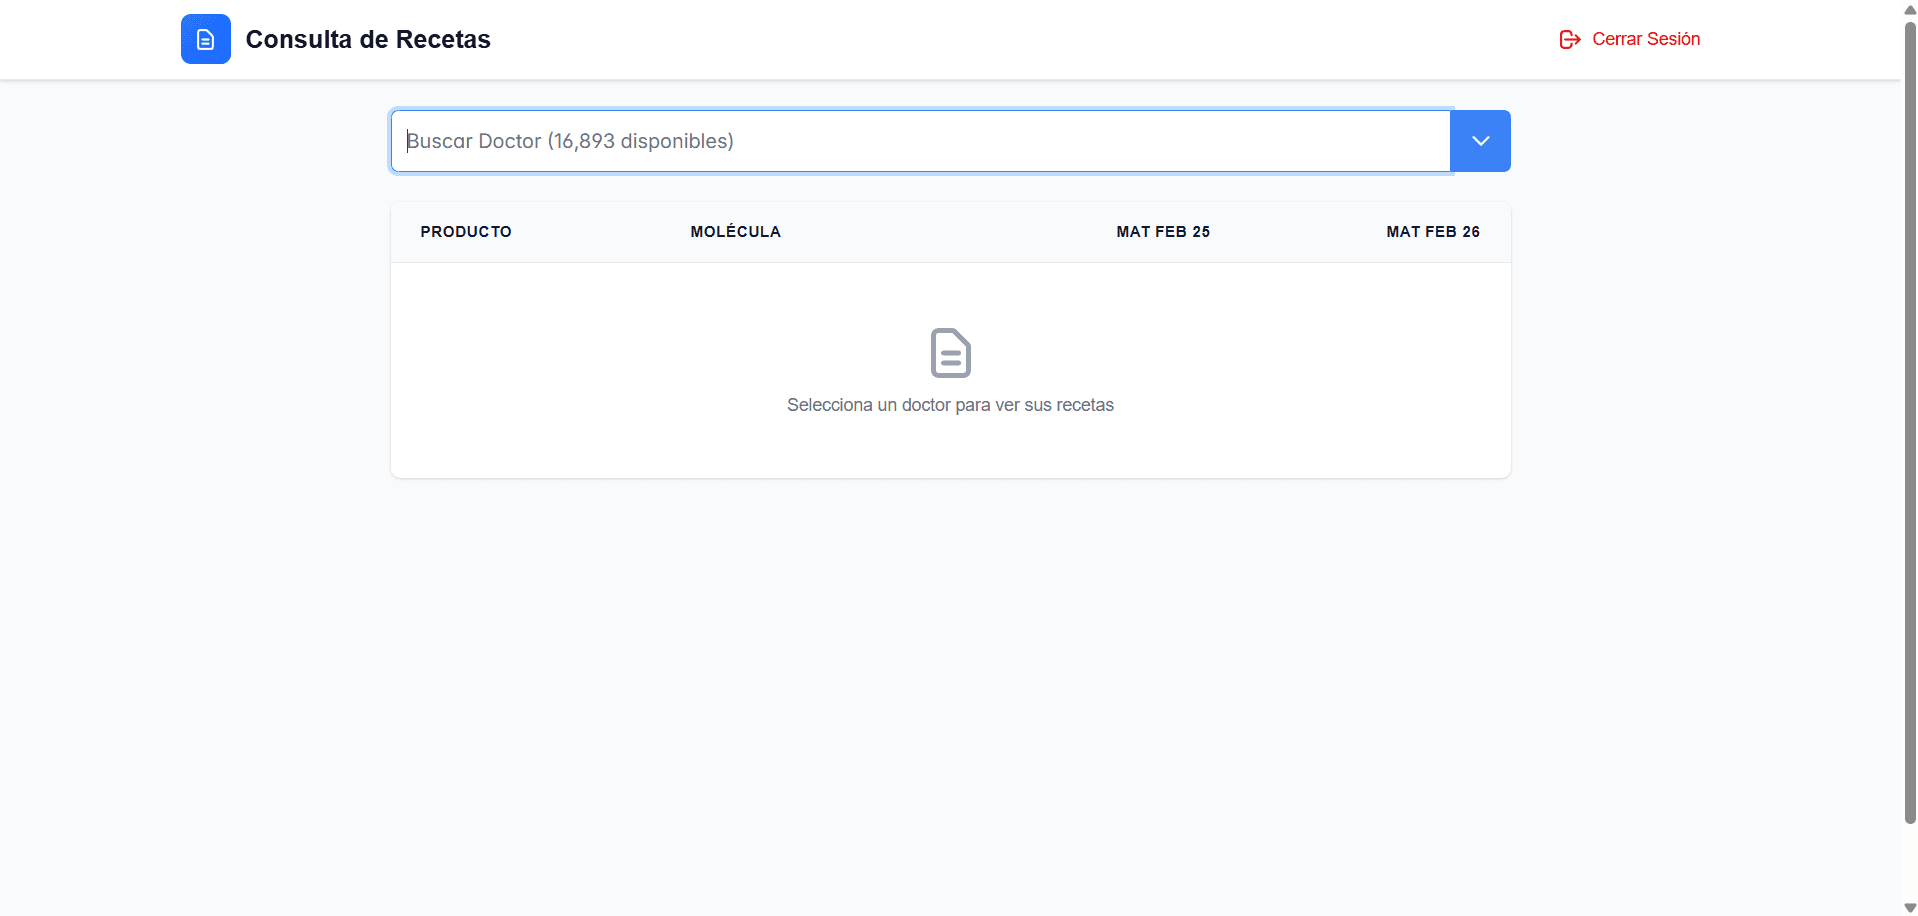Click the blank page area below the table
1918x916 pixels.
[x=950, y=700]
